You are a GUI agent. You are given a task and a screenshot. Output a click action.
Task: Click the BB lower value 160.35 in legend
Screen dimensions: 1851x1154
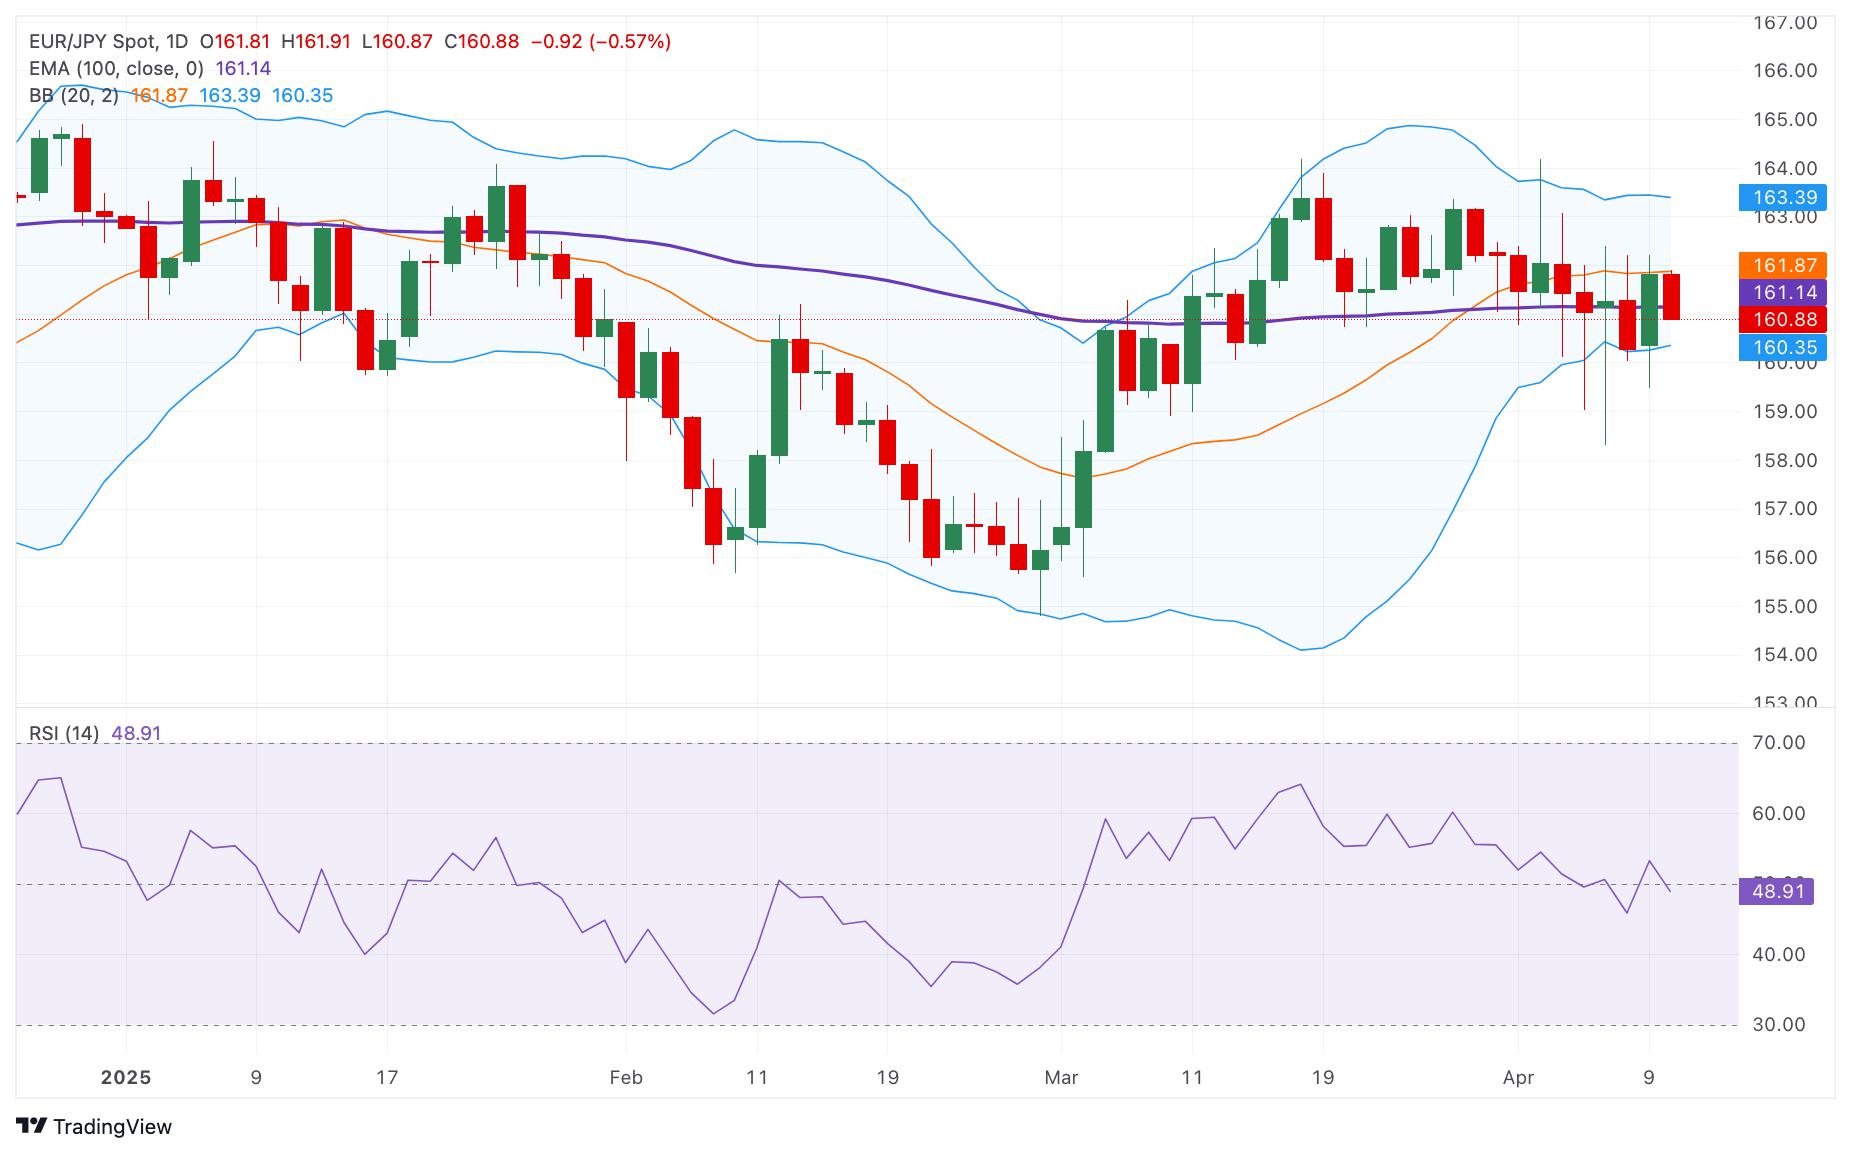pyautogui.click(x=302, y=95)
